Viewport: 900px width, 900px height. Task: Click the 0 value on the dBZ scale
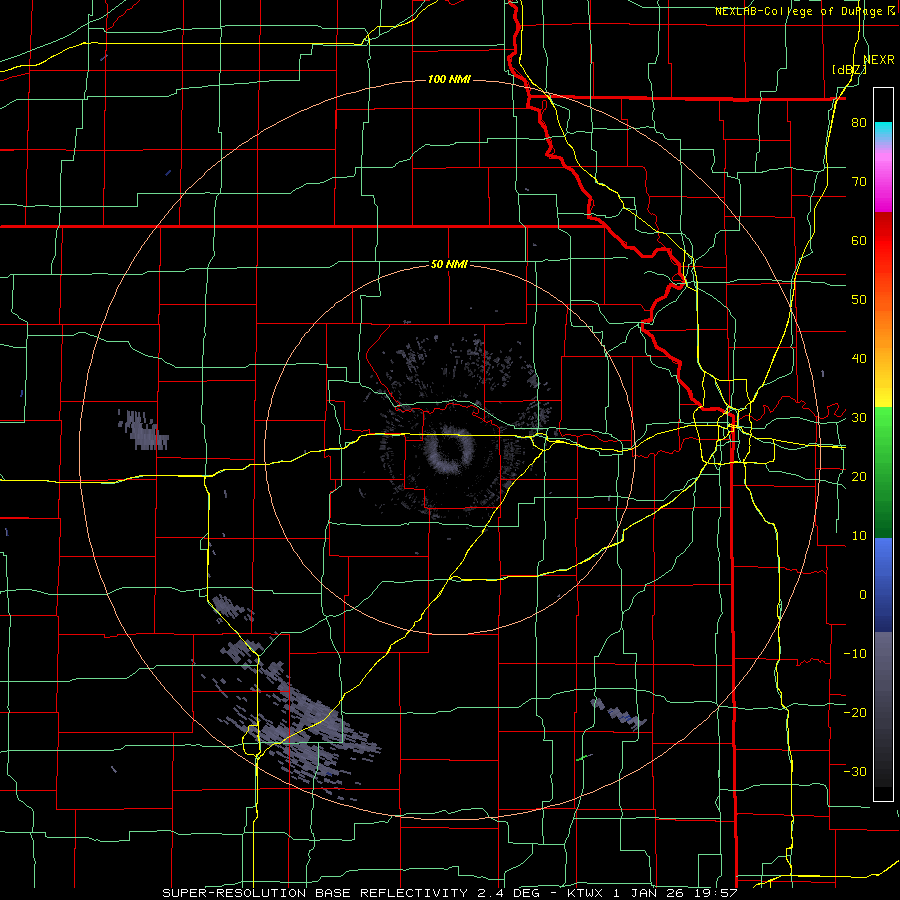click(x=863, y=595)
